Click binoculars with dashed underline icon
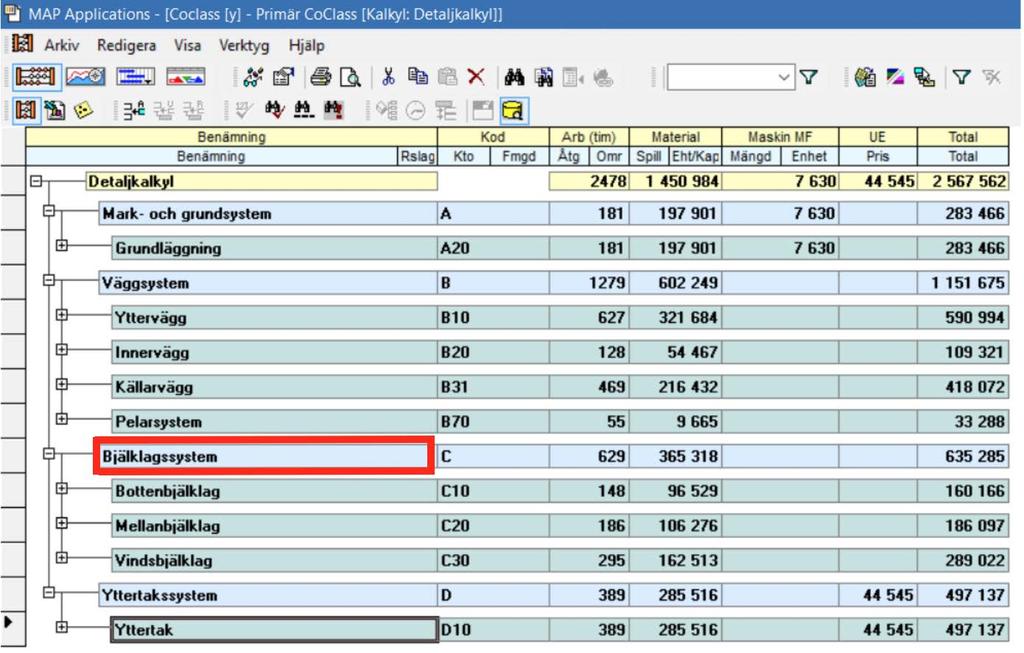 pyautogui.click(x=303, y=110)
